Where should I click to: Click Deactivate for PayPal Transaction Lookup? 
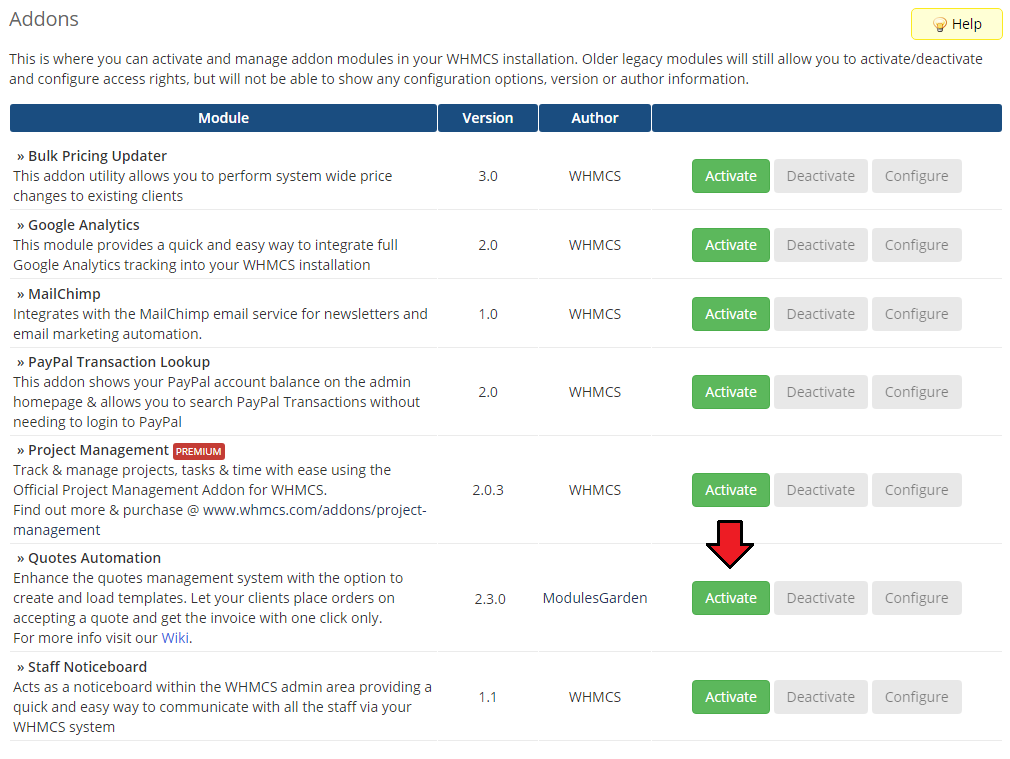point(821,392)
